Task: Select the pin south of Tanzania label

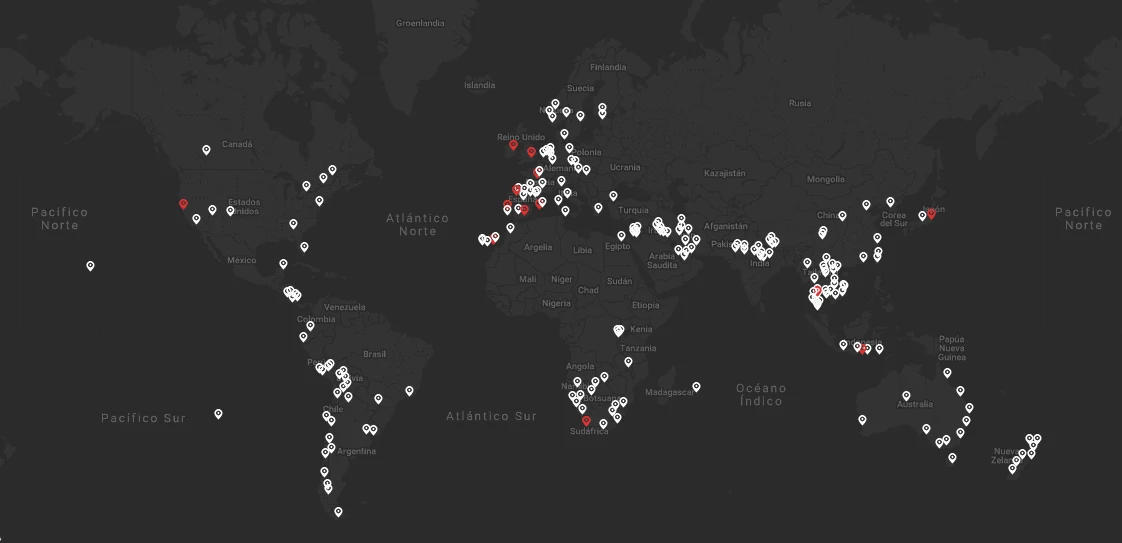Action: tap(628, 362)
